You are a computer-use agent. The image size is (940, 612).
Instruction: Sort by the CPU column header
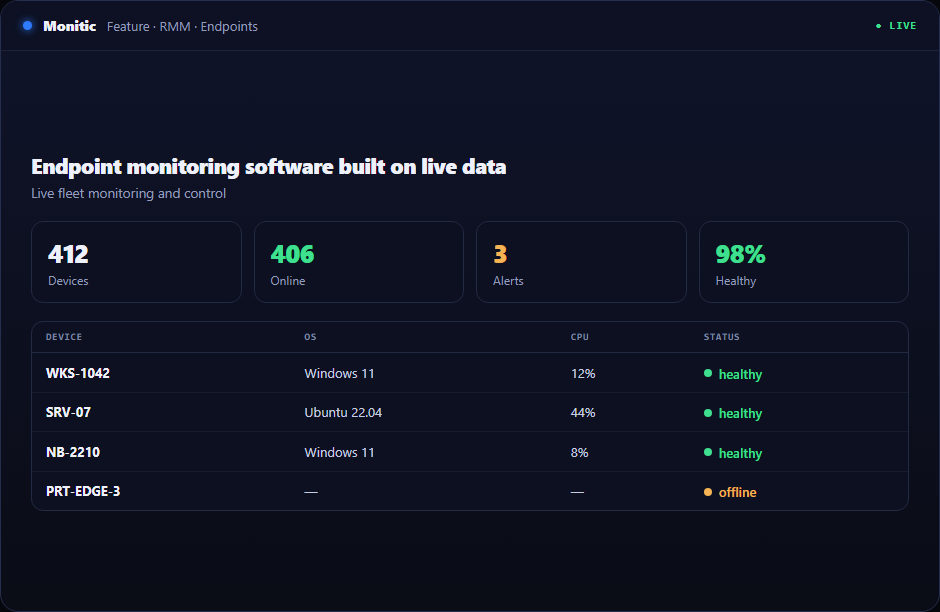[580, 337]
